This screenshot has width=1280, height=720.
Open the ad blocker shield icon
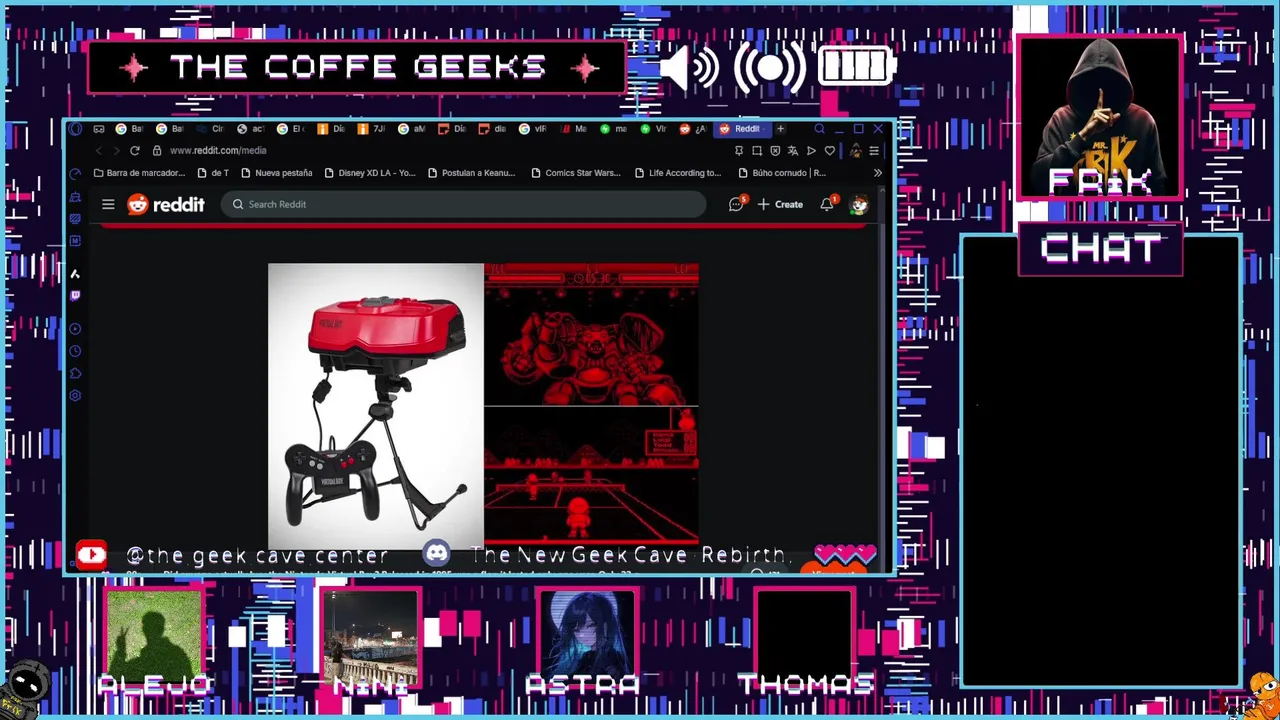pyautogui.click(x=775, y=151)
